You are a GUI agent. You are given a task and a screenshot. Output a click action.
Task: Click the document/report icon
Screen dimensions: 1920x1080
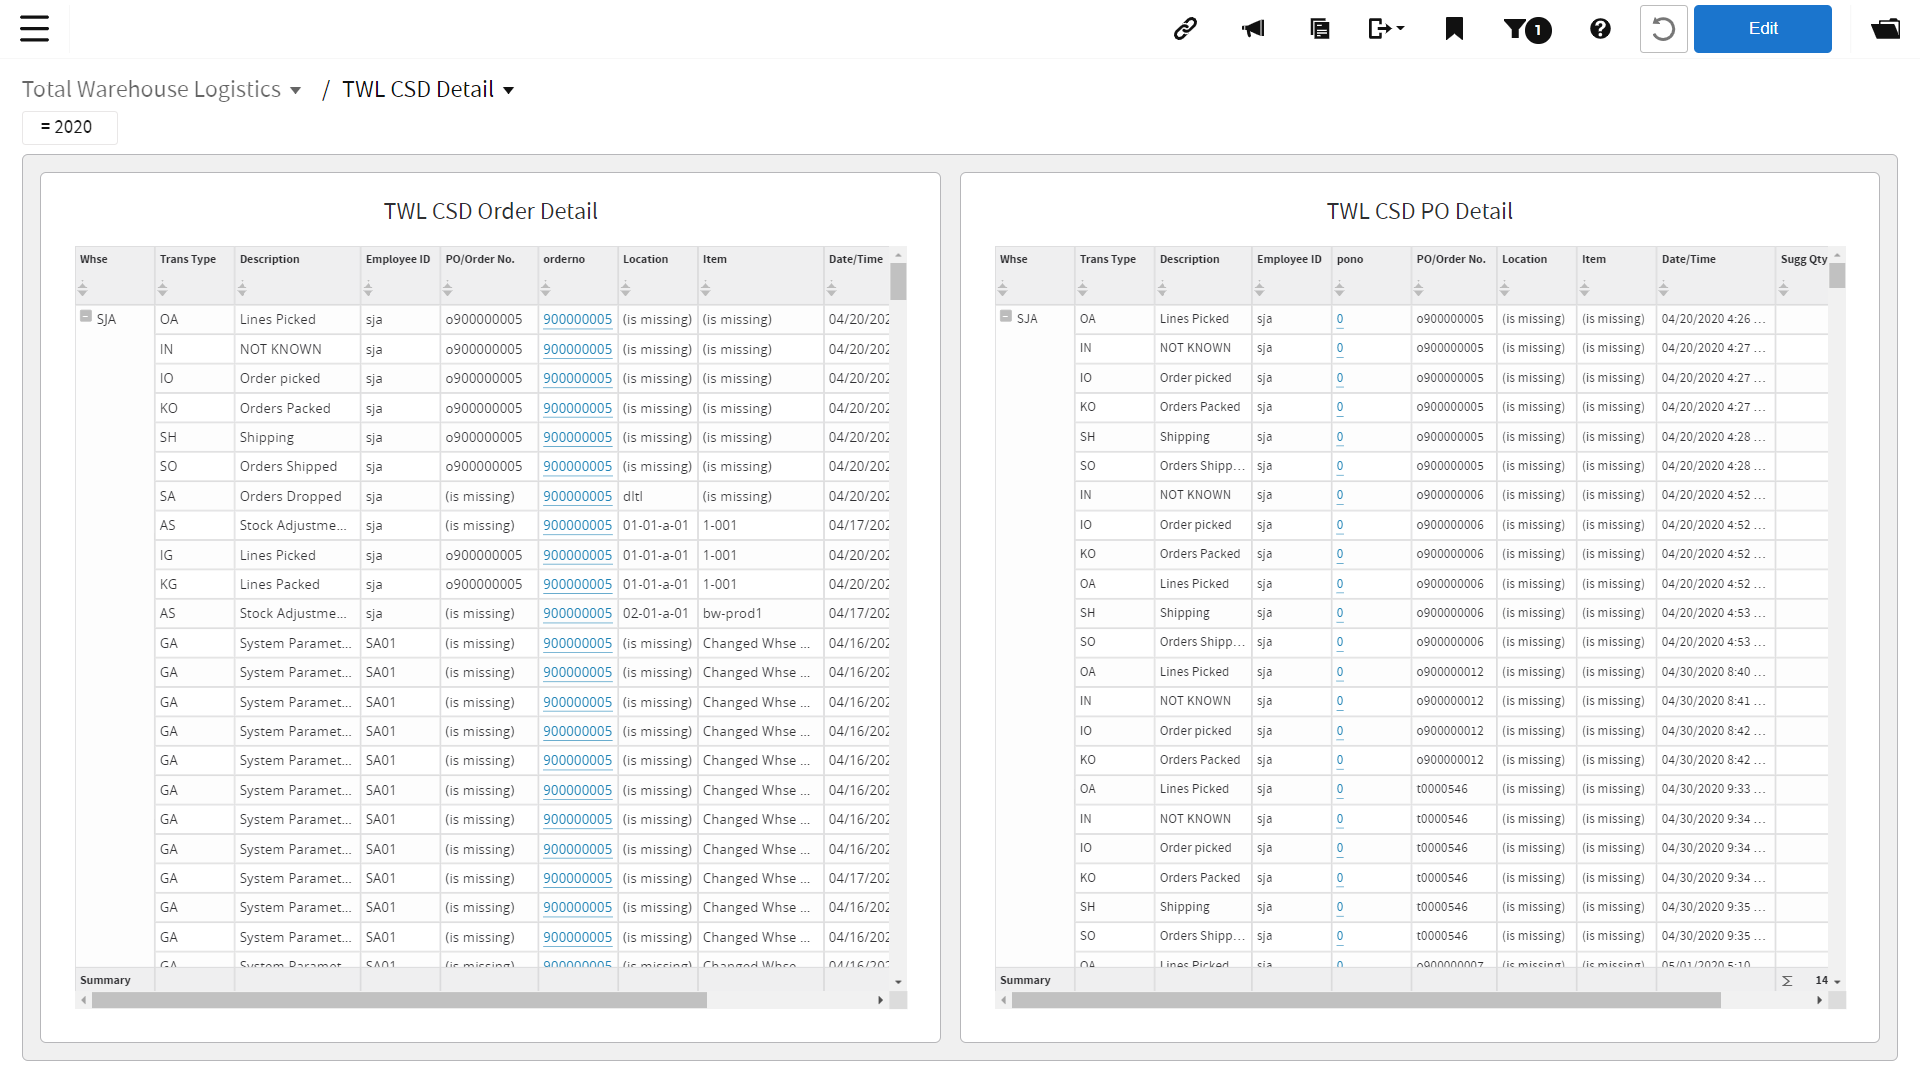(1320, 29)
